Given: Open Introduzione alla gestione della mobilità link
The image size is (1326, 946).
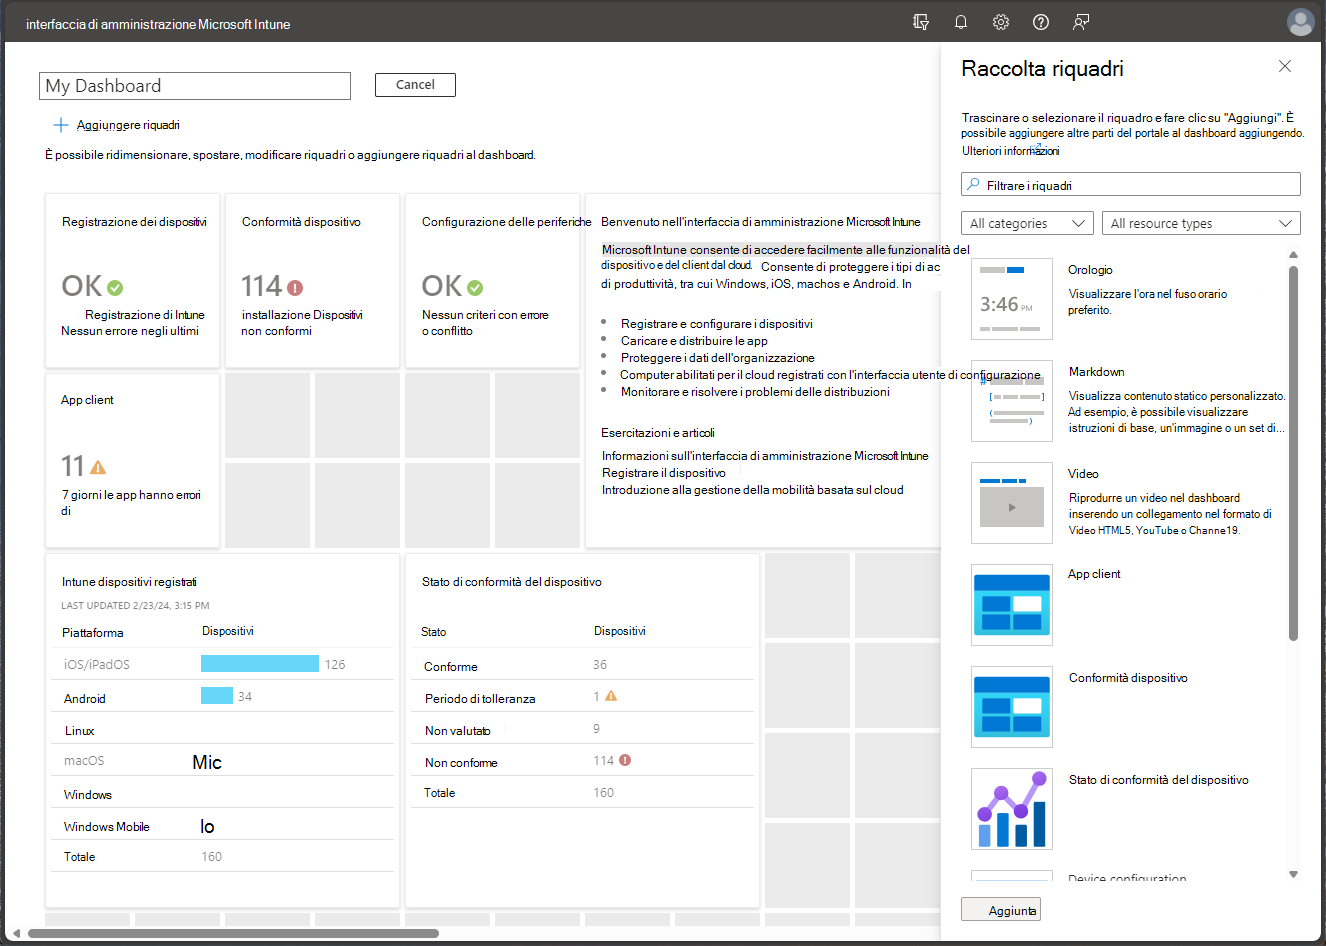Looking at the screenshot, I should click(752, 490).
